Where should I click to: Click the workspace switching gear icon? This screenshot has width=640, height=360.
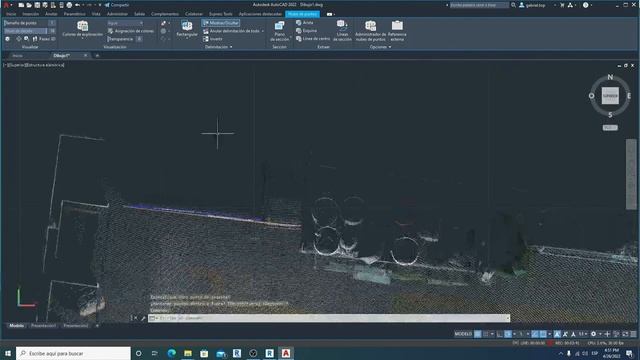[593, 334]
